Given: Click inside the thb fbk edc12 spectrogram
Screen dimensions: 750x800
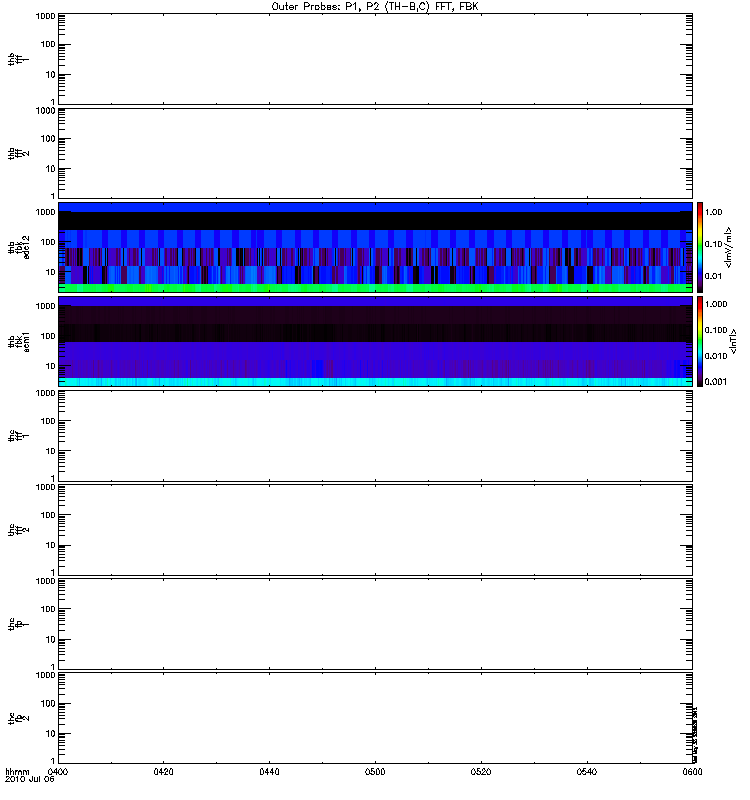Looking at the screenshot, I should 375,247.
